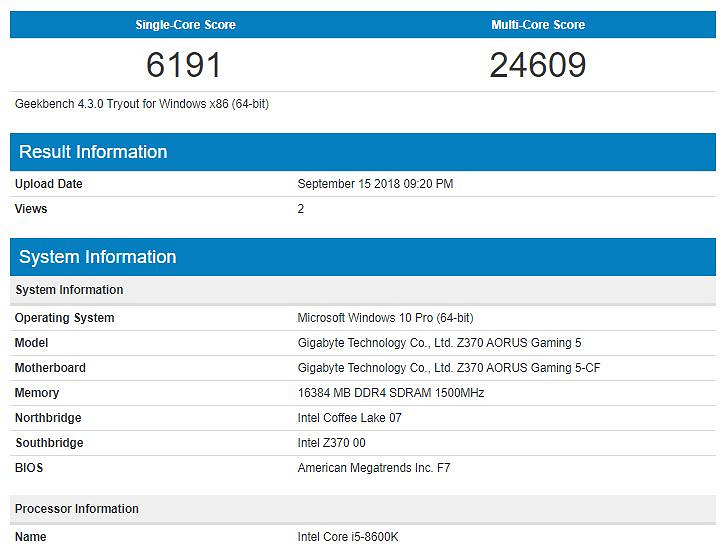Click the Memory label
The height and width of the screenshot is (547, 723).
click(37, 392)
